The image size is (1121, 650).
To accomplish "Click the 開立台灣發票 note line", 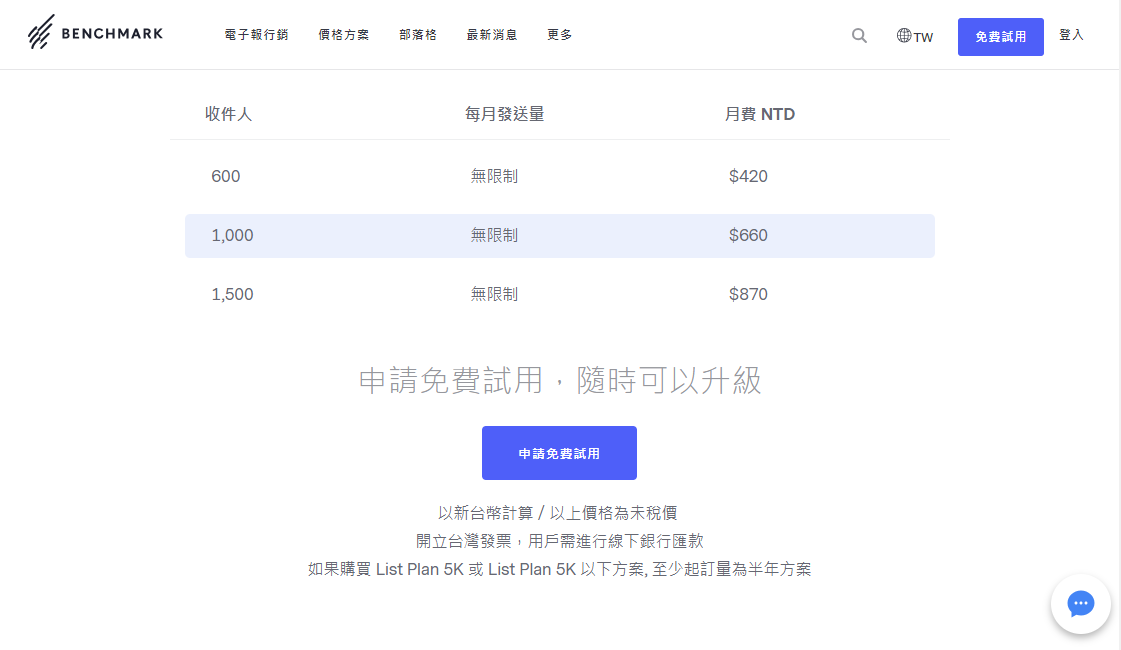I will [560, 541].
